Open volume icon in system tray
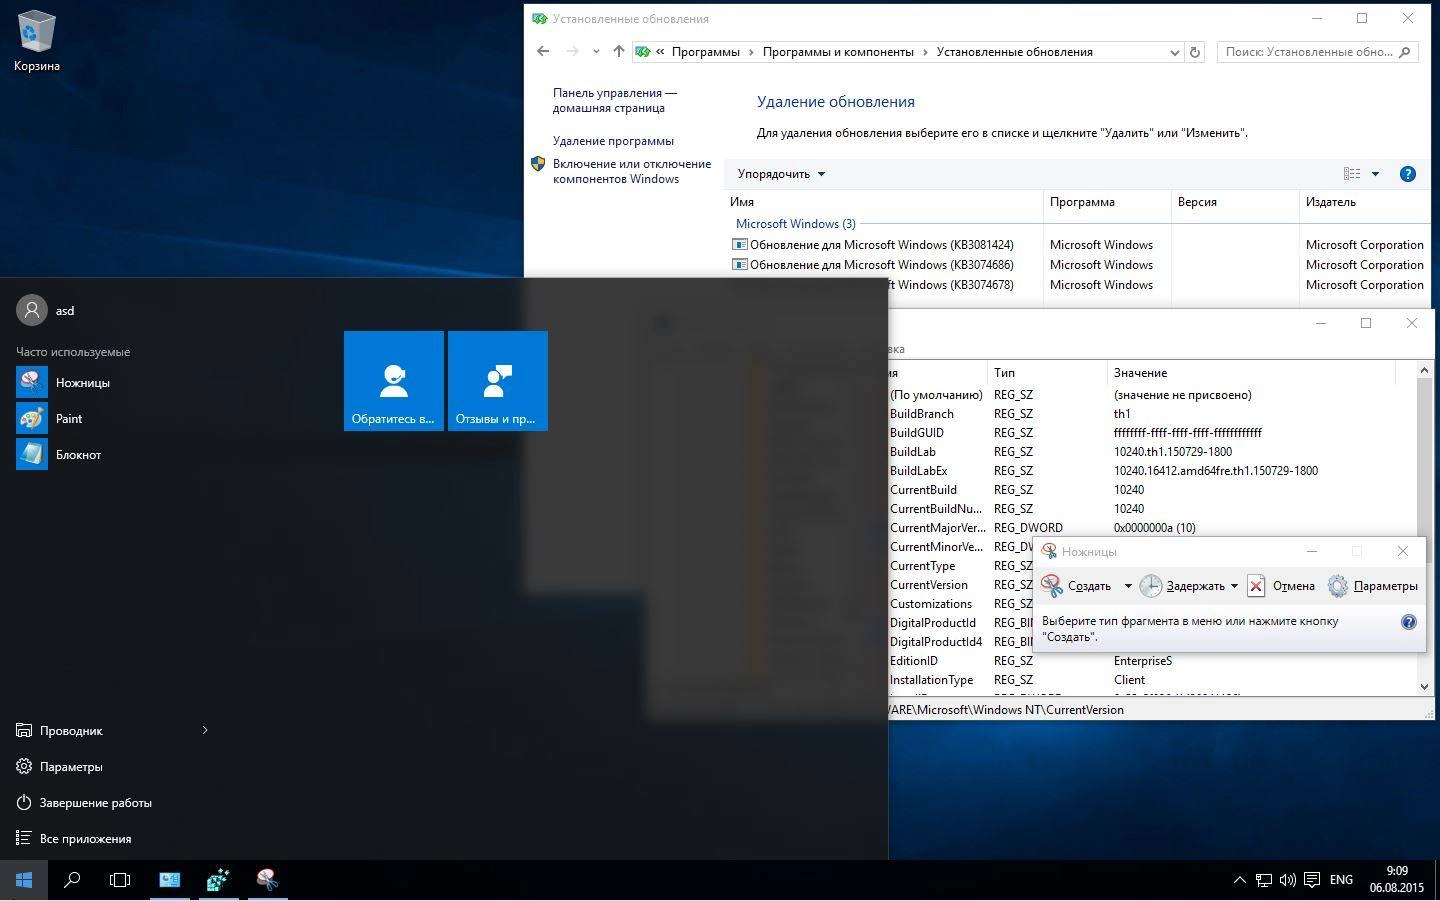The width and height of the screenshot is (1440, 901). click(x=1287, y=880)
